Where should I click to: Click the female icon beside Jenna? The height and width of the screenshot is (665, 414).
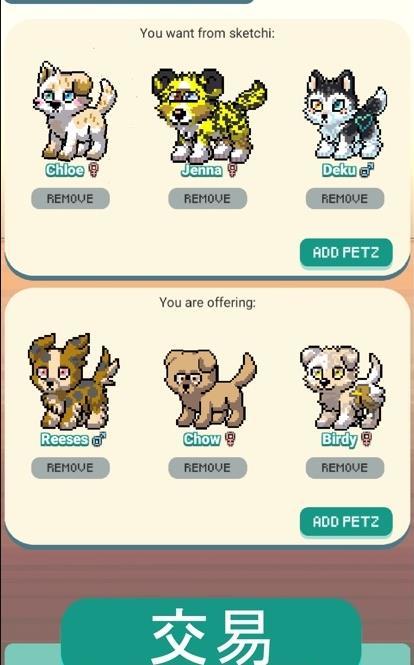232,170
